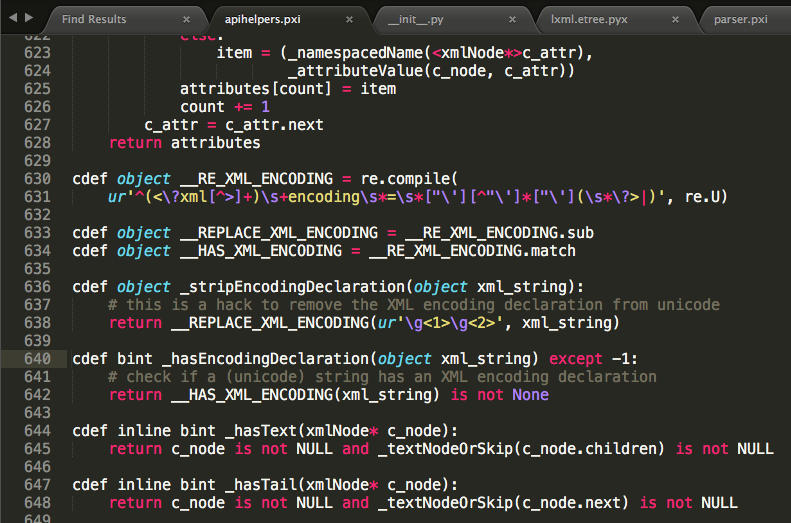Viewport: 791px width, 523px height.
Task: Click line number 630 in gutter
Action: point(37,179)
